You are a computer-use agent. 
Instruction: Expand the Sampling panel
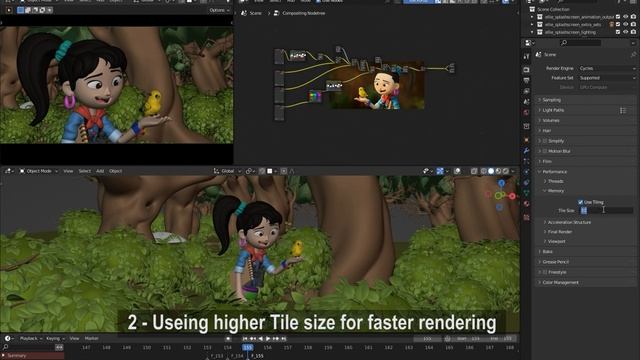tap(585, 100)
